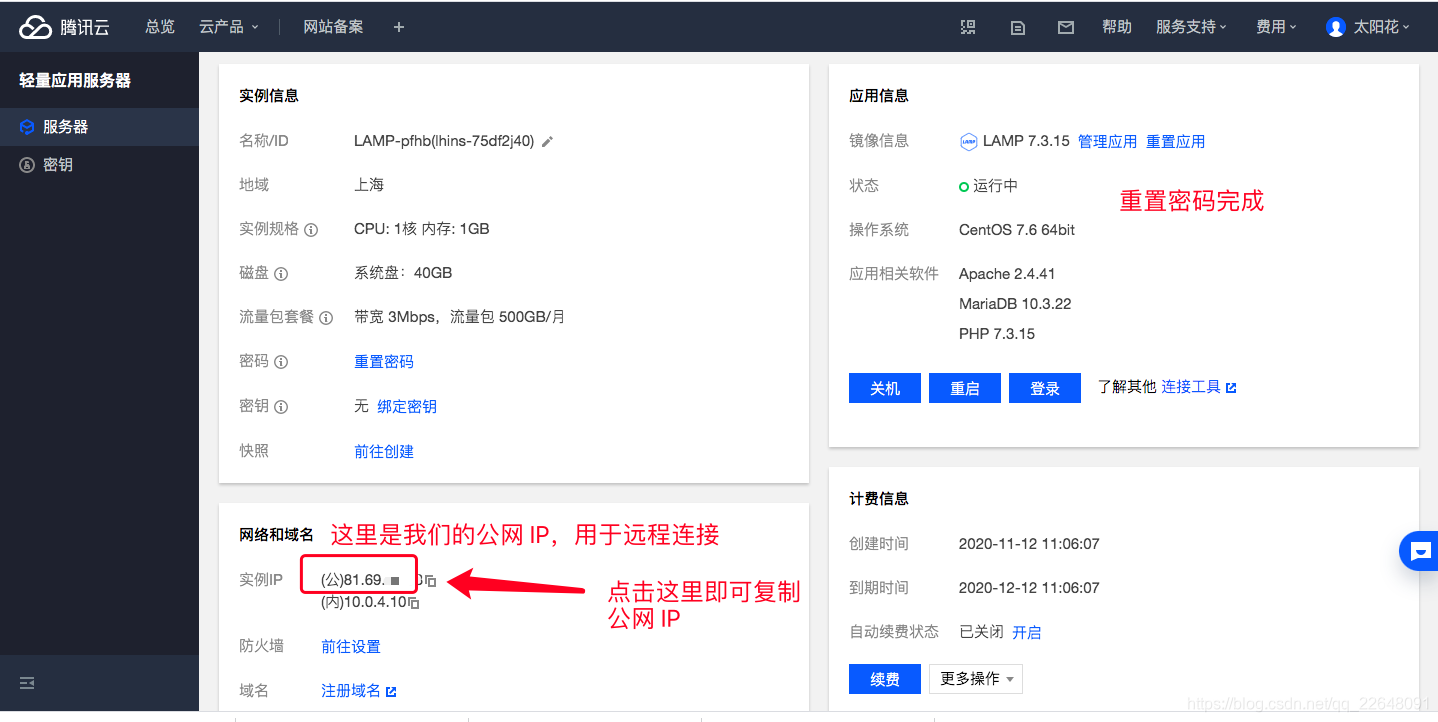Click 开启 auto-renewal link
The height and width of the screenshot is (722, 1438).
[x=1027, y=632]
